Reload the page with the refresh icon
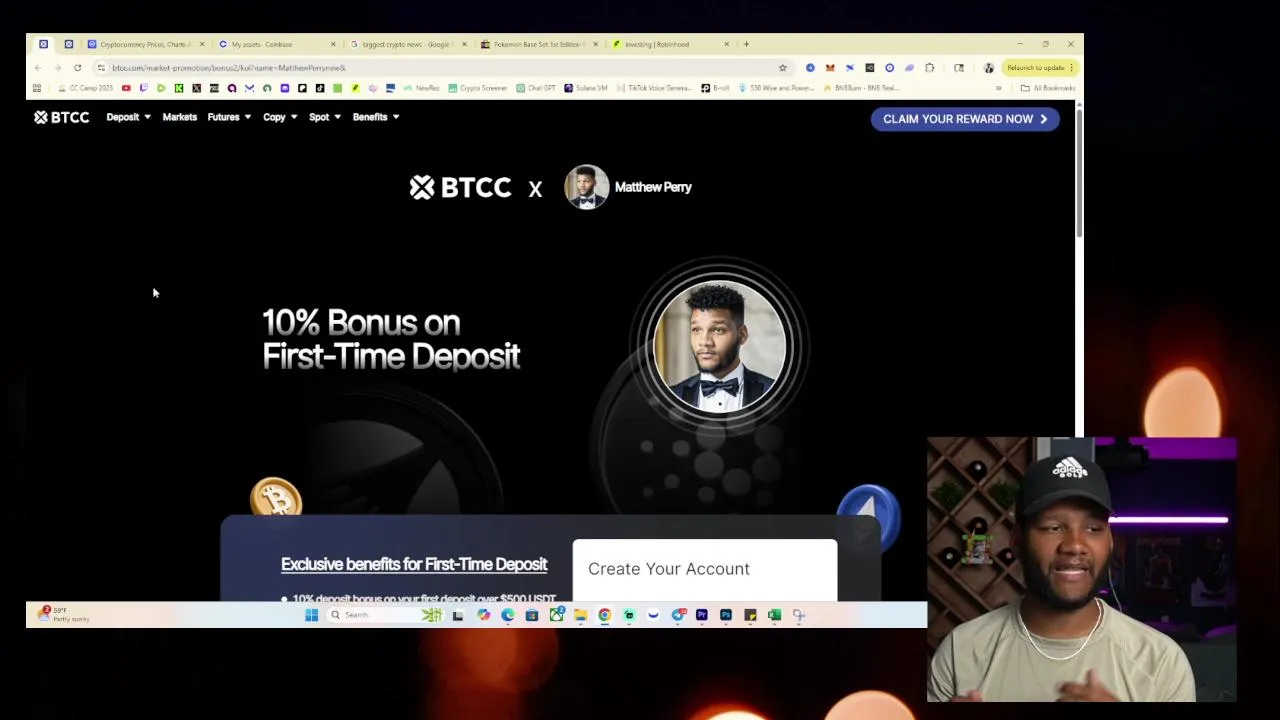The width and height of the screenshot is (1280, 720). [77, 68]
